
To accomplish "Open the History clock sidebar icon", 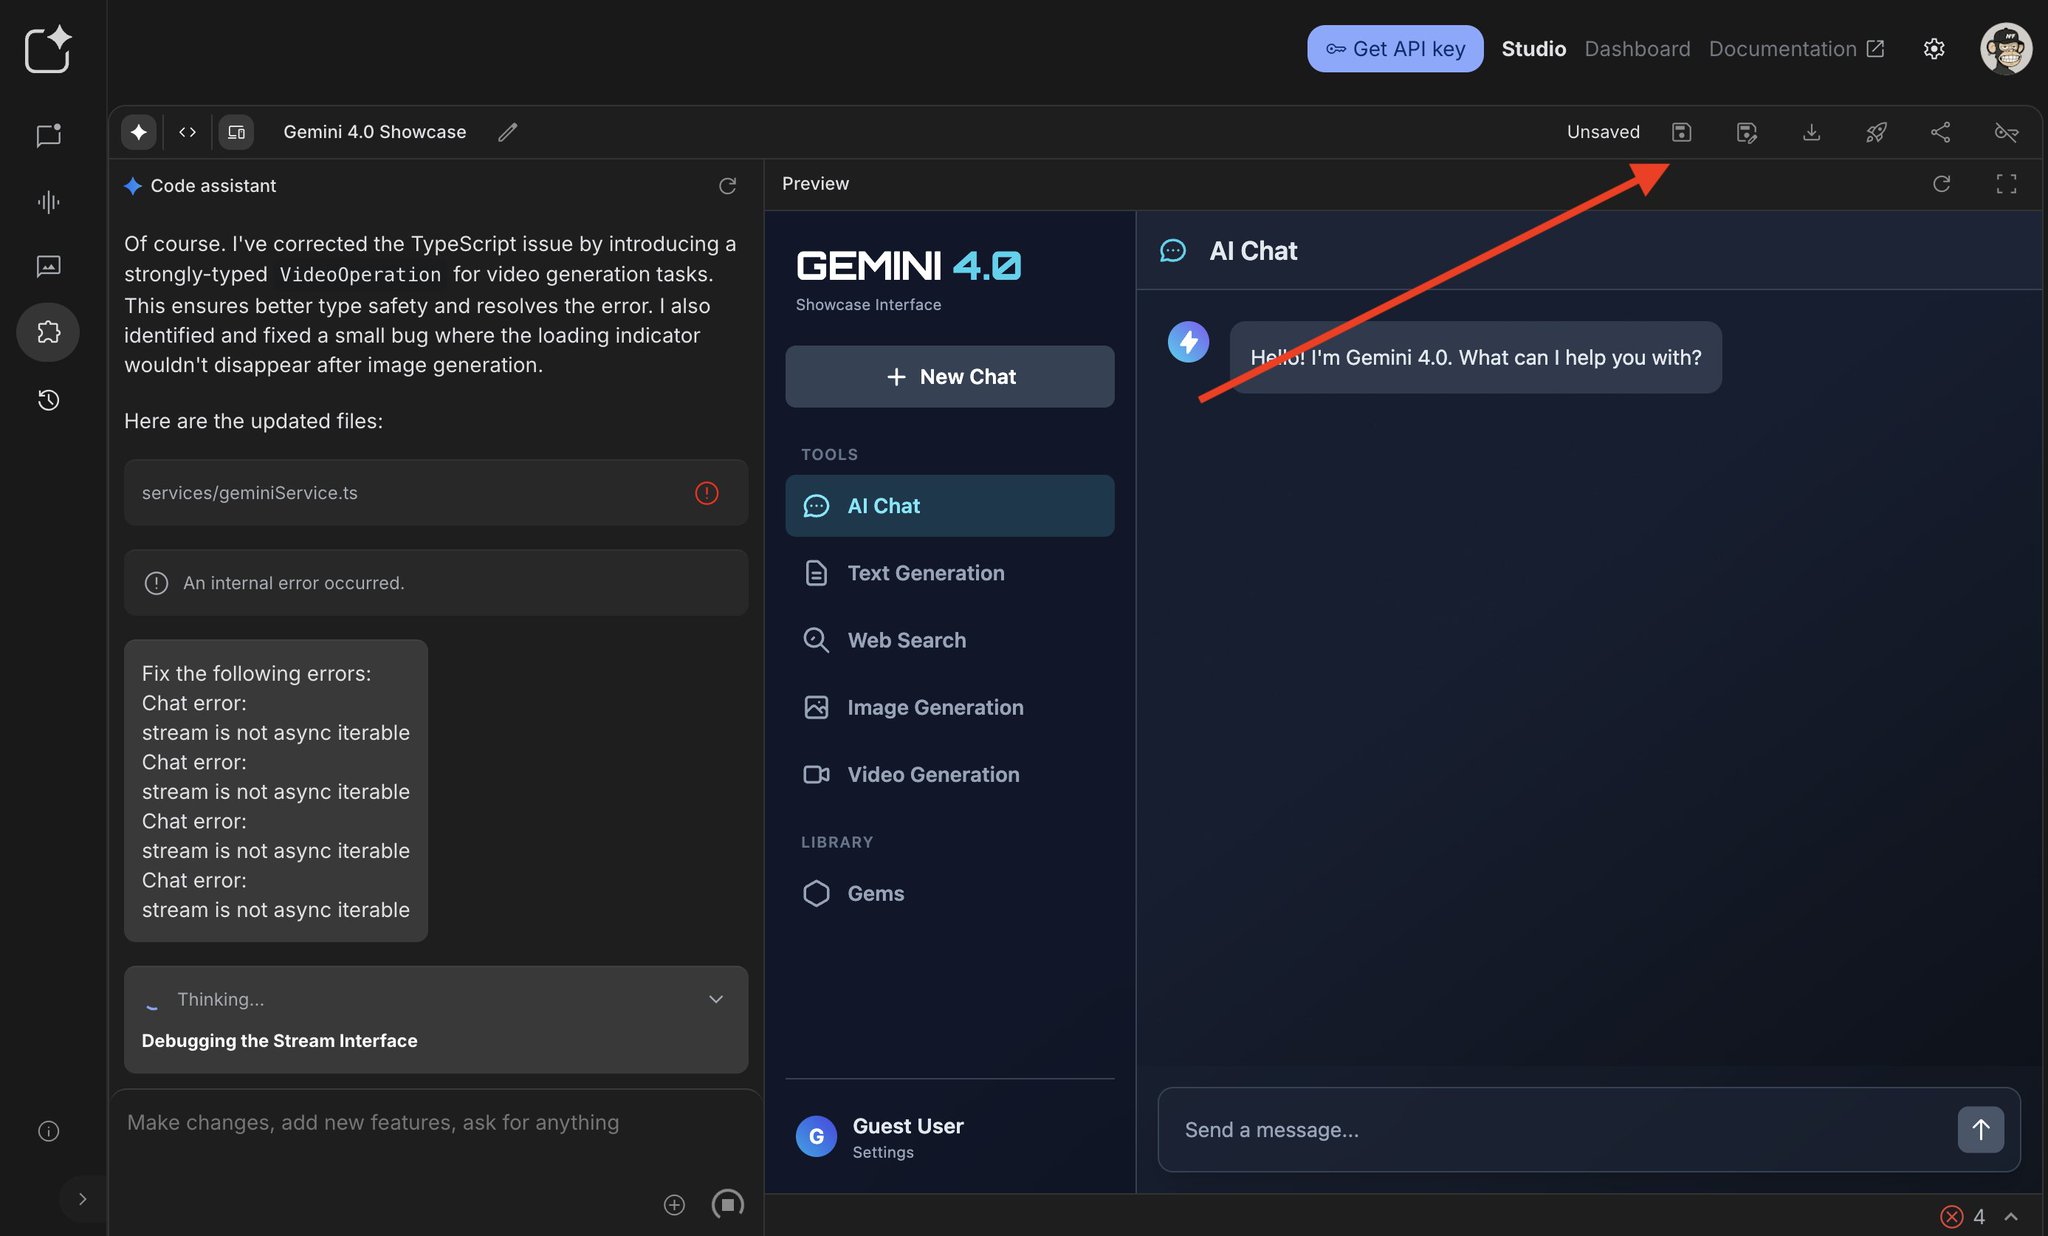I will point(48,400).
